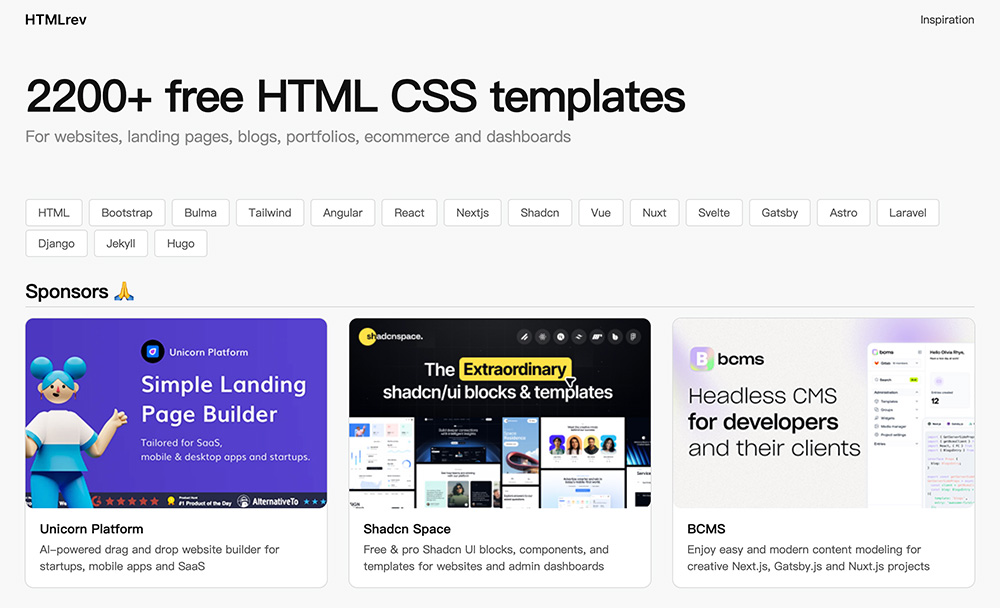The height and width of the screenshot is (608, 1000).
Task: Click the BCMS card title
Action: [x=706, y=529]
